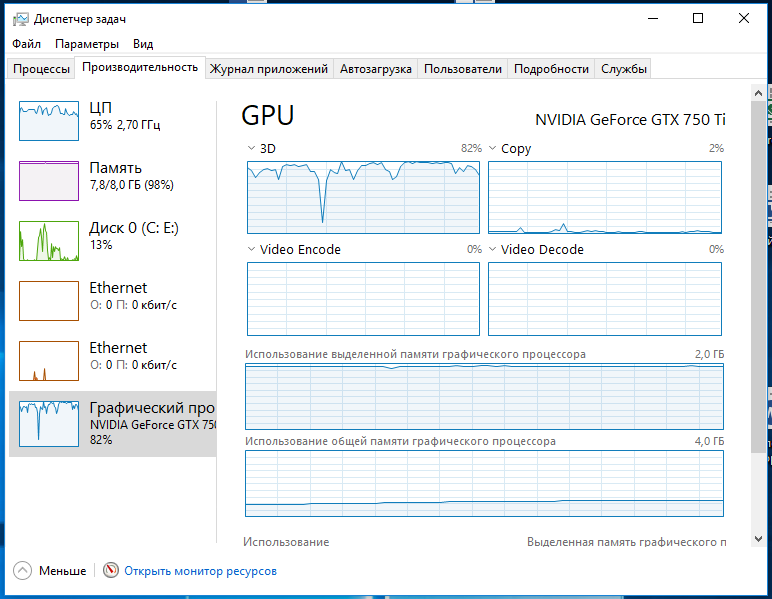Open the Параметры menu
Screen dimensions: 772x599
point(87,44)
